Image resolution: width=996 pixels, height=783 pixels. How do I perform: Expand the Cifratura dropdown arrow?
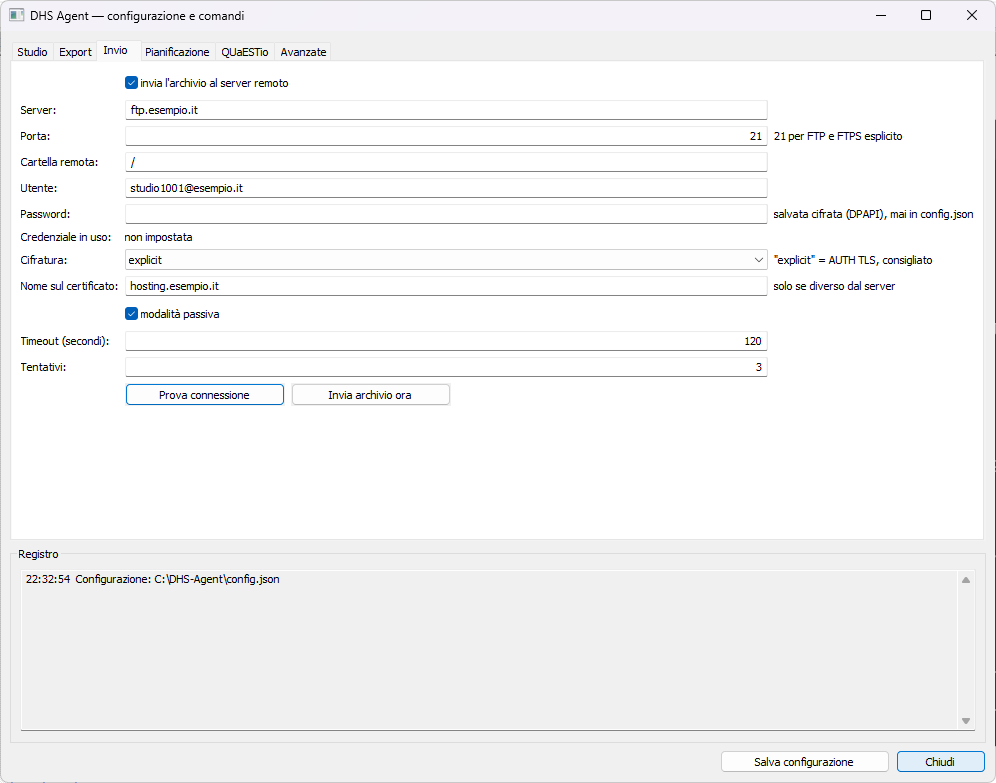[x=758, y=260]
